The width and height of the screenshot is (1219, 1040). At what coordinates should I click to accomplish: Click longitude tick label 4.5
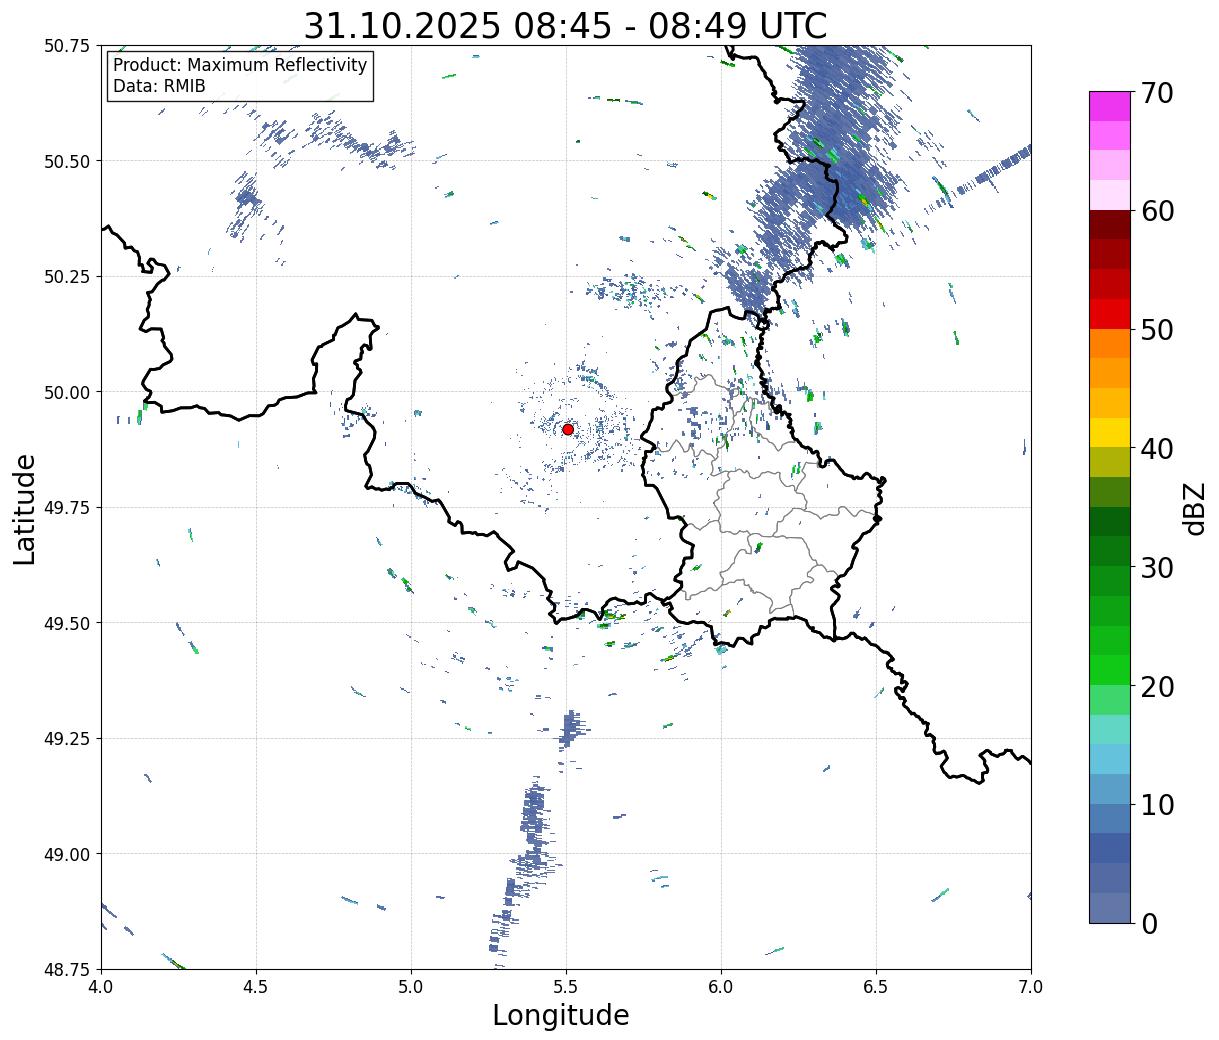pyautogui.click(x=256, y=987)
